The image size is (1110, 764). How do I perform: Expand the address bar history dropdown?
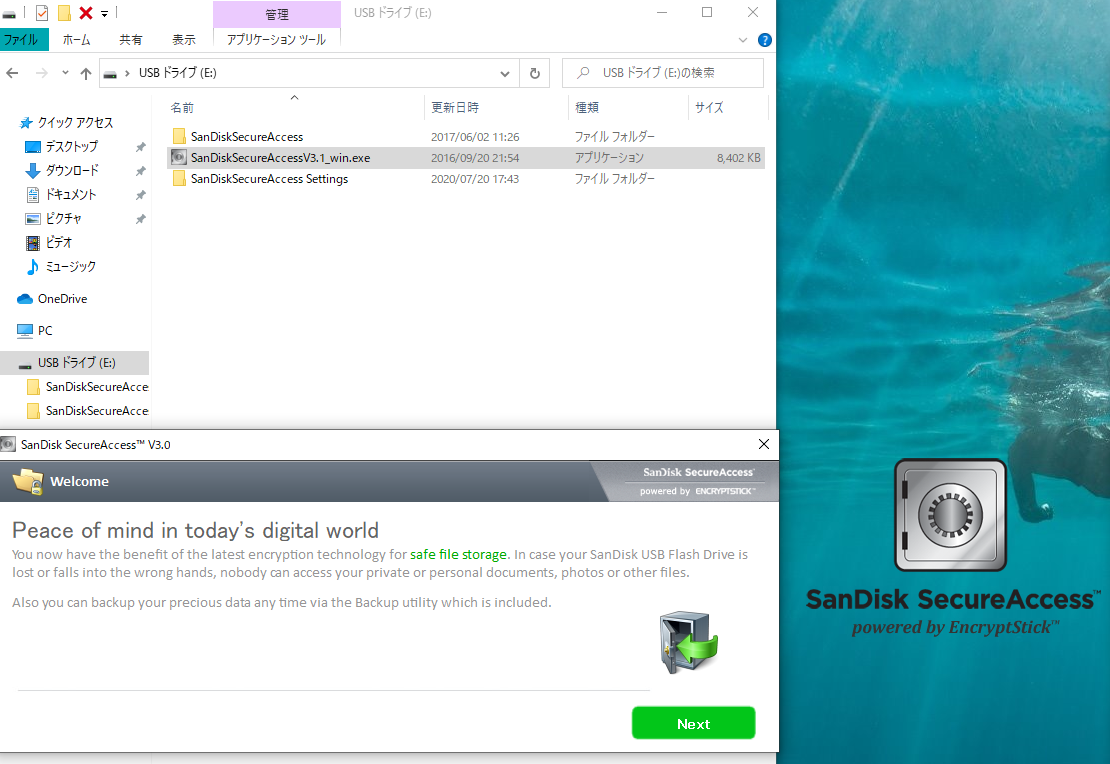click(505, 73)
